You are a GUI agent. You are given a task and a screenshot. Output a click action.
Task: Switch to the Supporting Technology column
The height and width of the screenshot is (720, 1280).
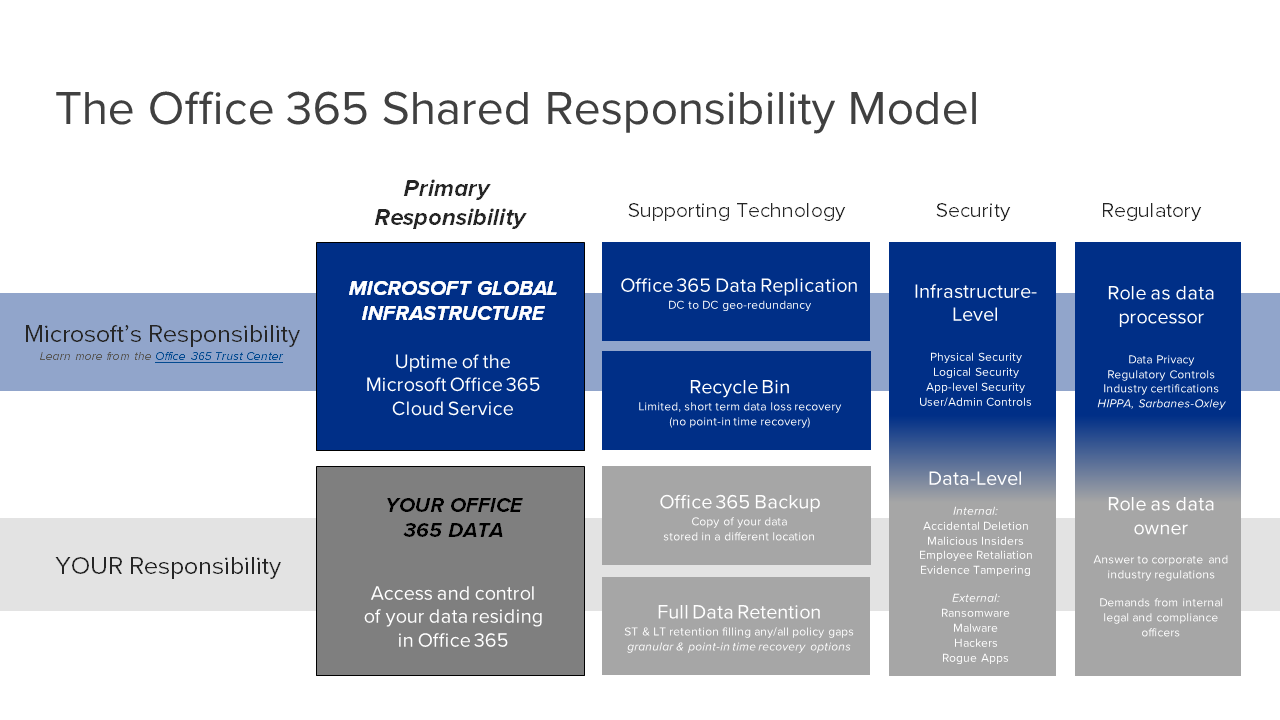[x=736, y=210]
